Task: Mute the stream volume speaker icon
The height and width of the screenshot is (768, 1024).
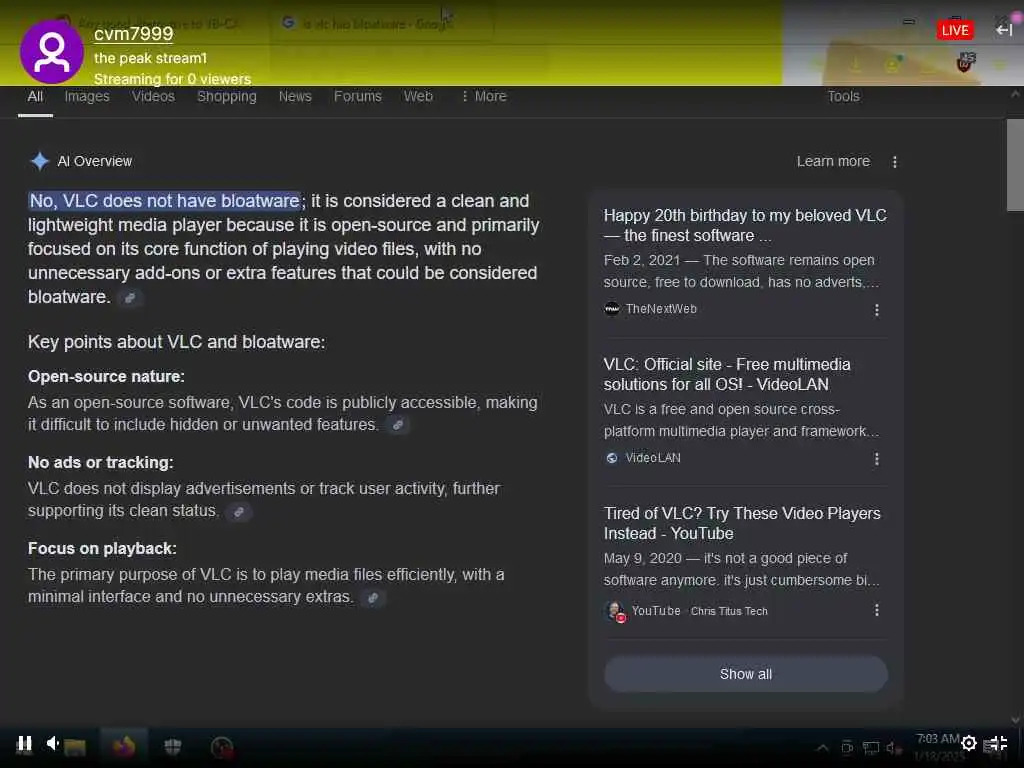Action: click(x=53, y=743)
